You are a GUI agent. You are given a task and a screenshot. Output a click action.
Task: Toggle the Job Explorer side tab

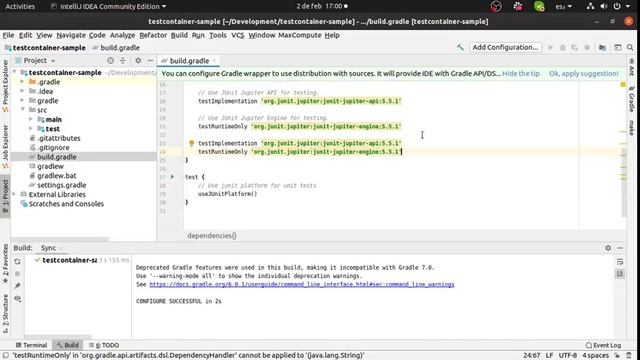(x=5, y=147)
